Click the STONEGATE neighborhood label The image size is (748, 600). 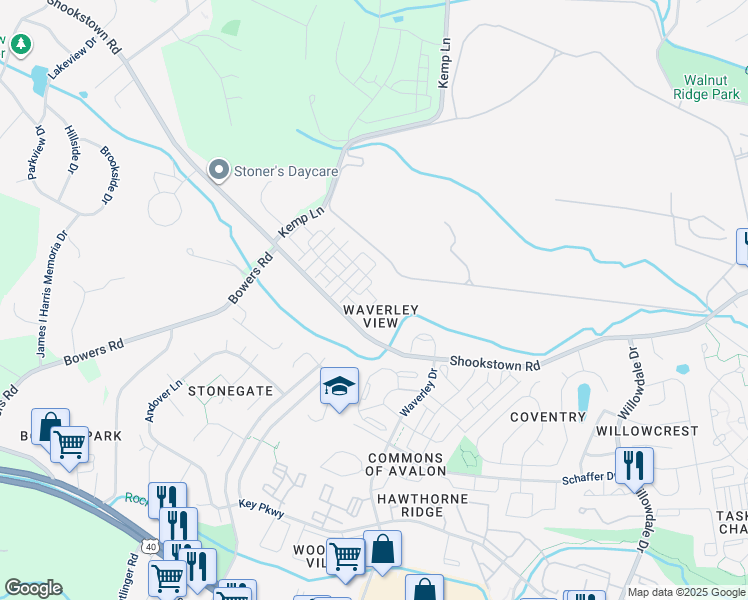click(230, 391)
